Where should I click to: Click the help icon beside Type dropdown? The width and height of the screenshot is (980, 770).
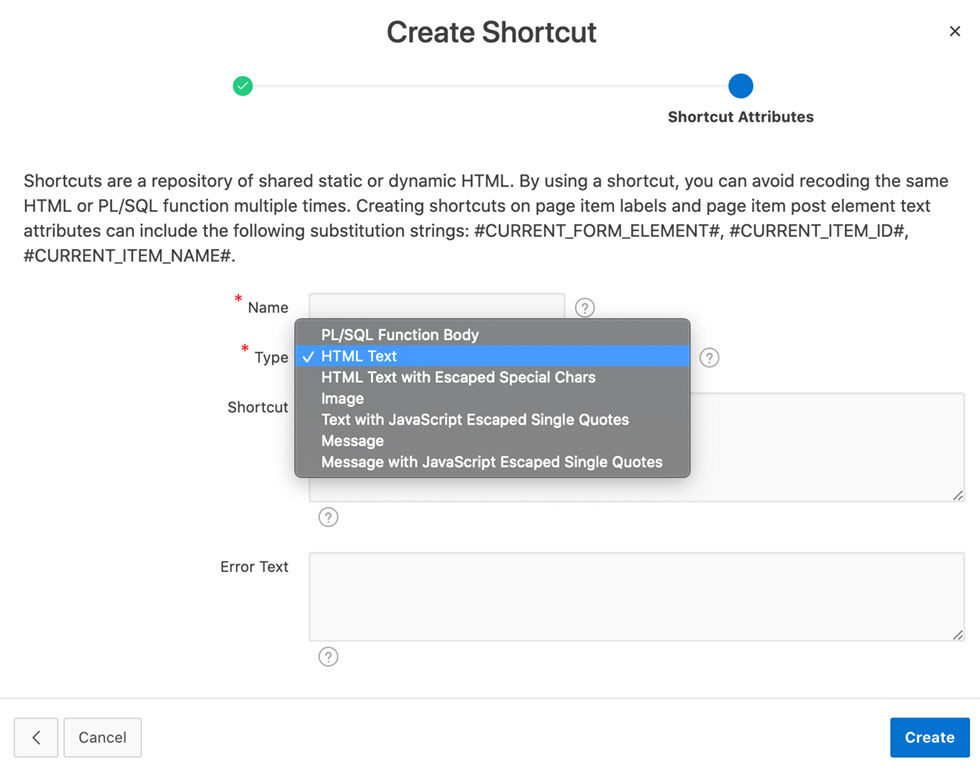pyautogui.click(x=709, y=358)
